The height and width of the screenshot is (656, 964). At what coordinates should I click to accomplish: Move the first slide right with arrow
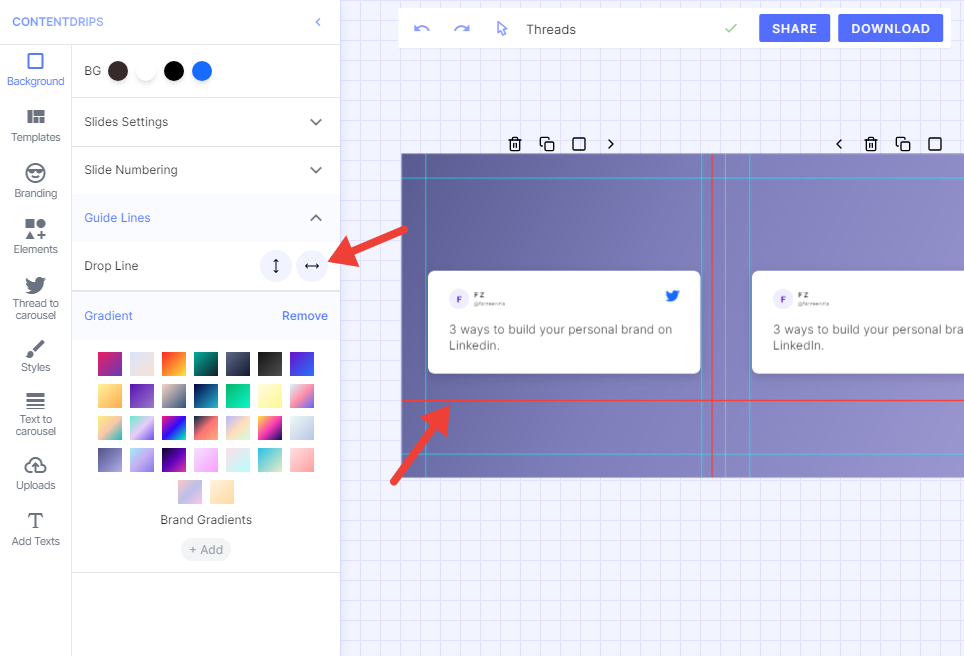click(611, 144)
